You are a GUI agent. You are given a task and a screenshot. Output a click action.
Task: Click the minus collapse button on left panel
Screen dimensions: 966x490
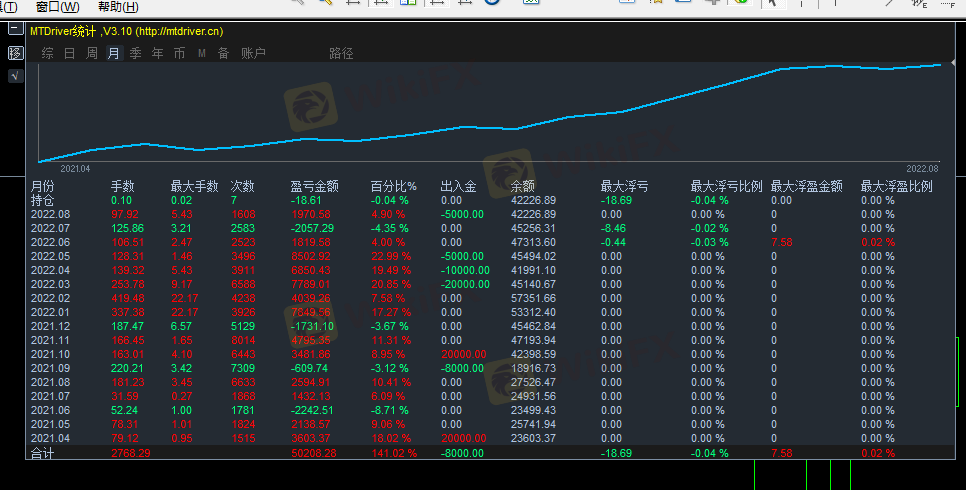15,30
